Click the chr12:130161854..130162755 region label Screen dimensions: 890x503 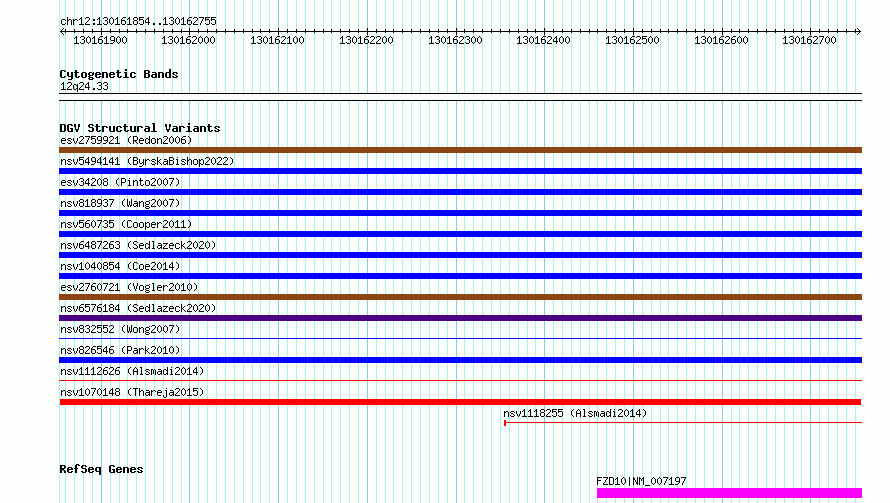tap(138, 22)
